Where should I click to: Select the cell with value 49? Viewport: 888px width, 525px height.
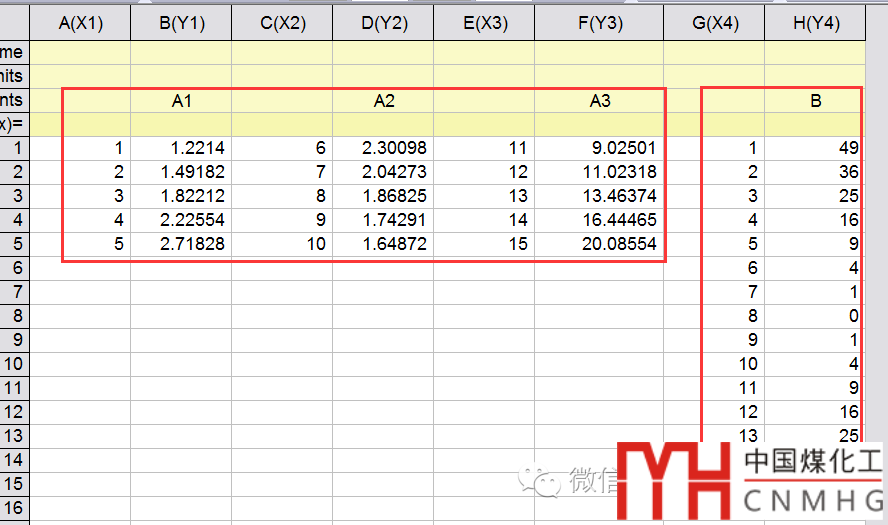coord(814,148)
